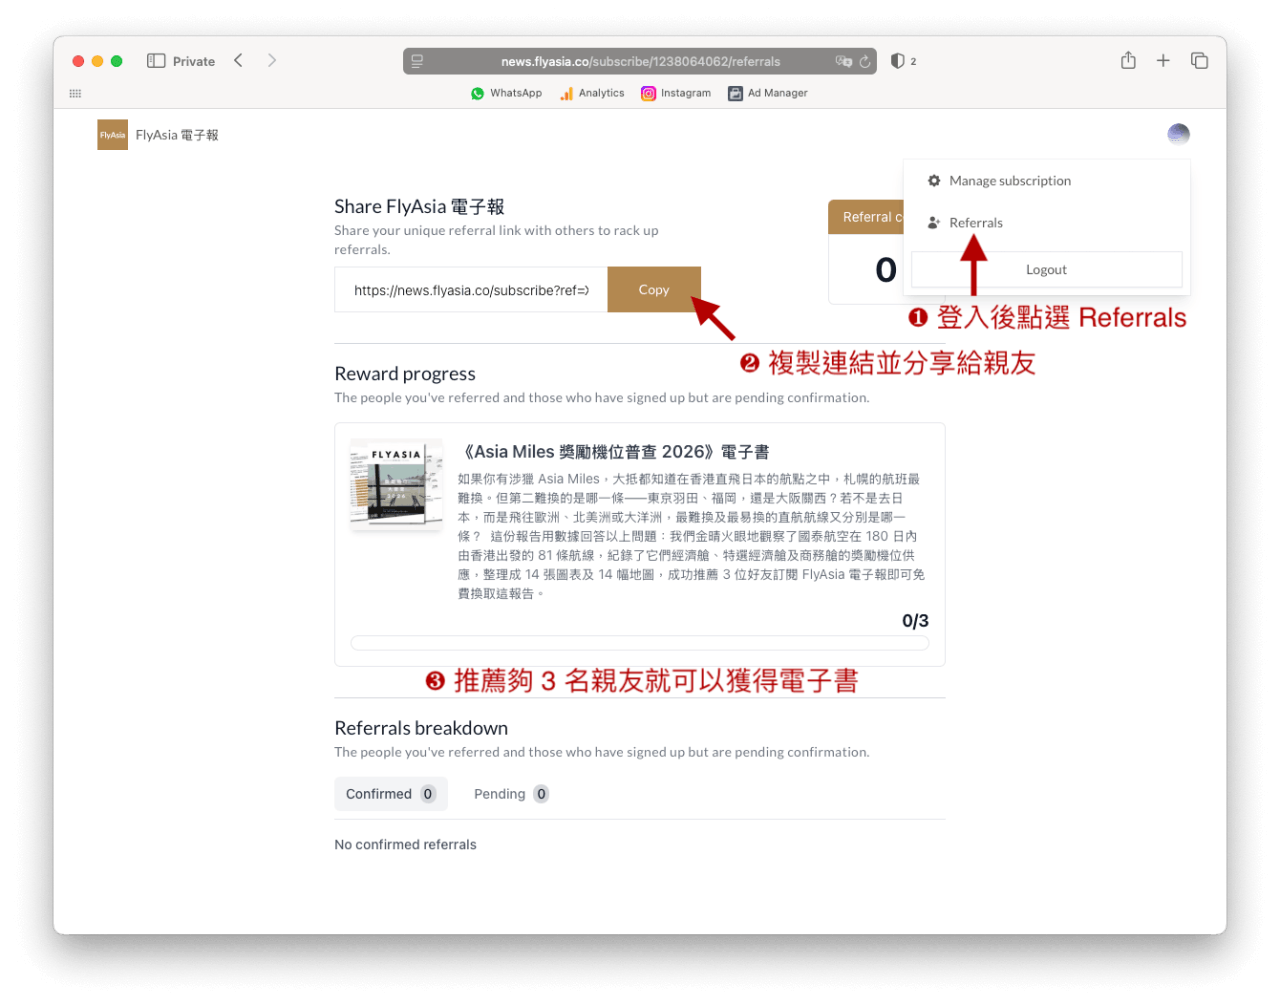Open the Instagram bookmark

point(676,93)
